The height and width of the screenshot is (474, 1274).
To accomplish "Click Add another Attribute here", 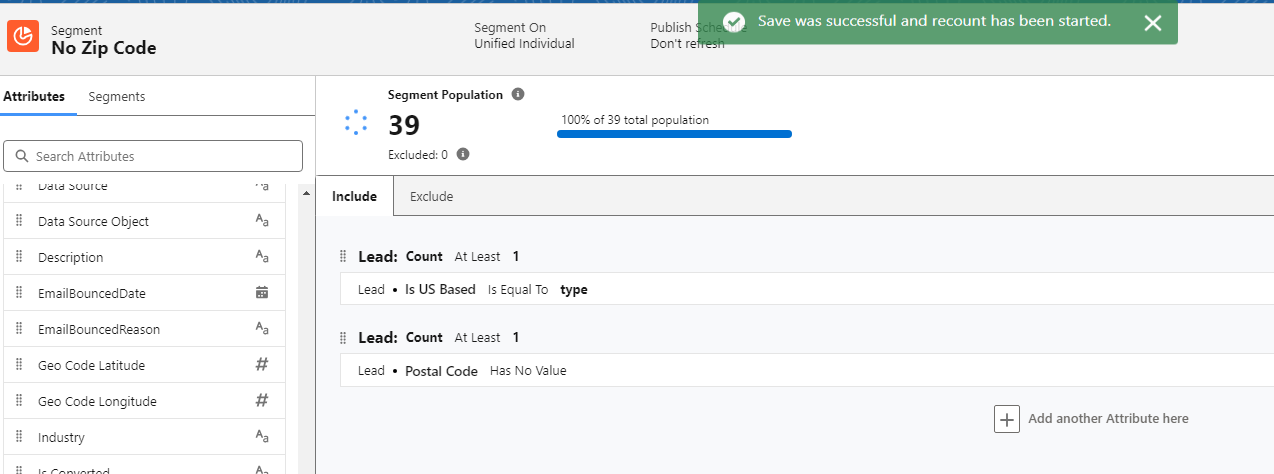I will click(x=1108, y=419).
